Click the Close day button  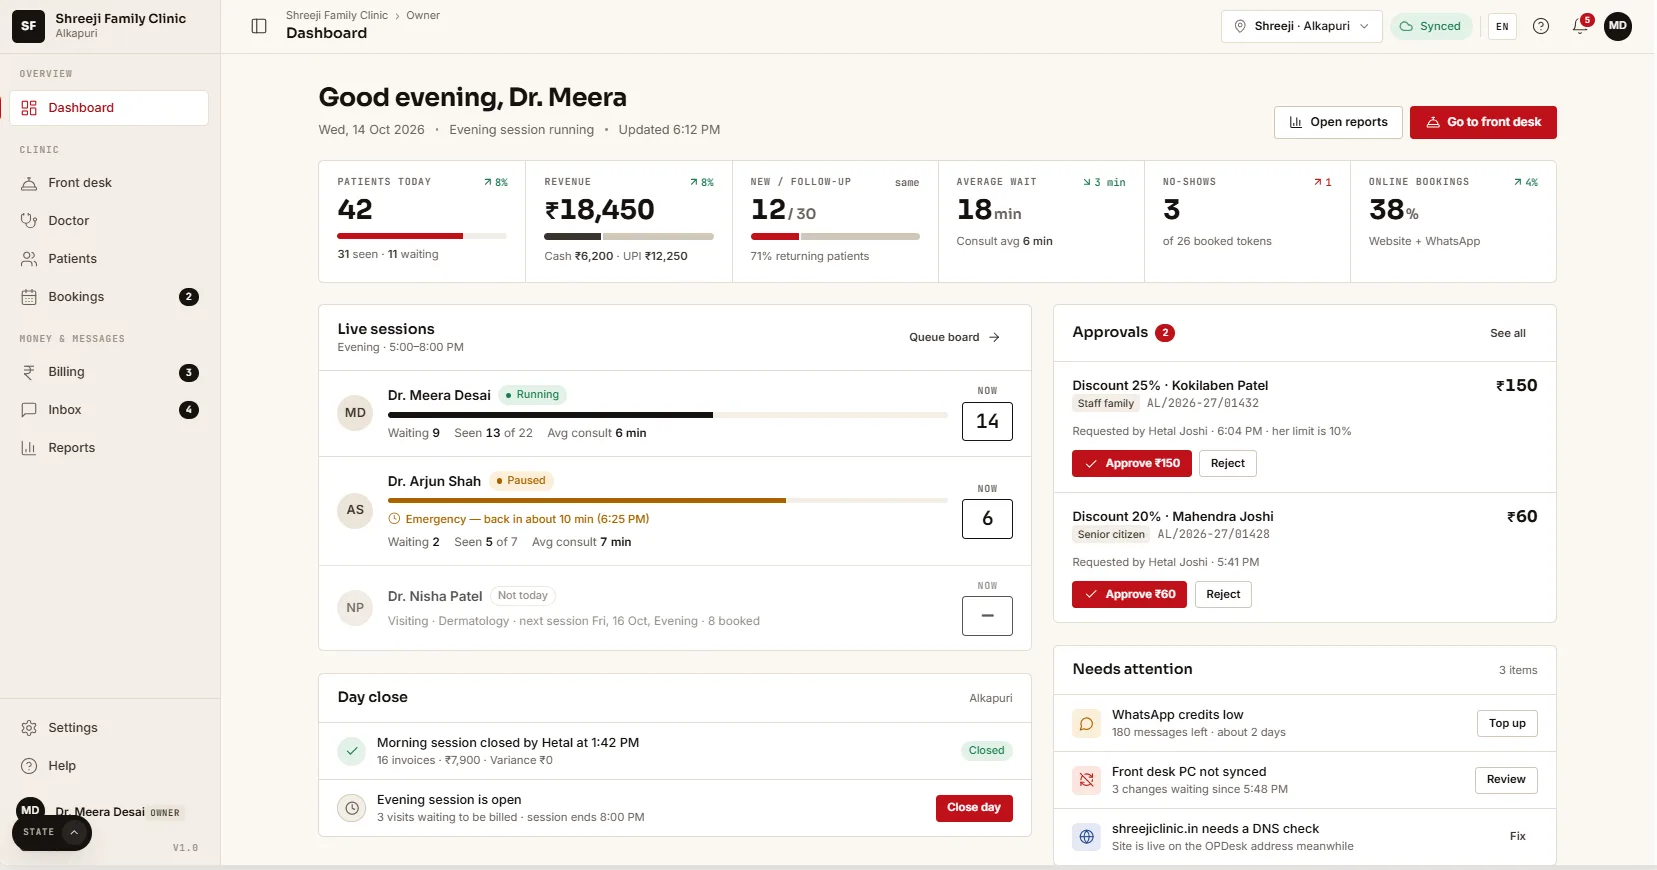point(974,808)
